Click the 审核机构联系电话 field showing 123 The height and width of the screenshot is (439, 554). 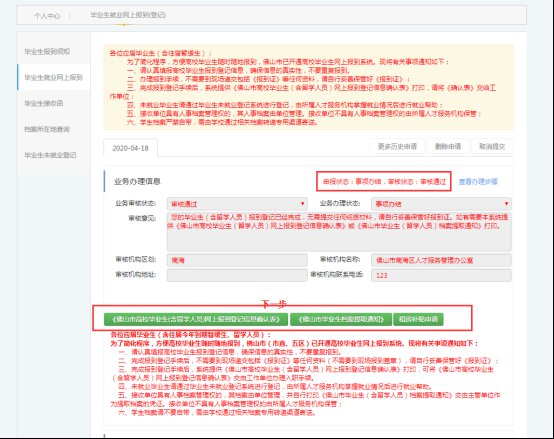441,275
